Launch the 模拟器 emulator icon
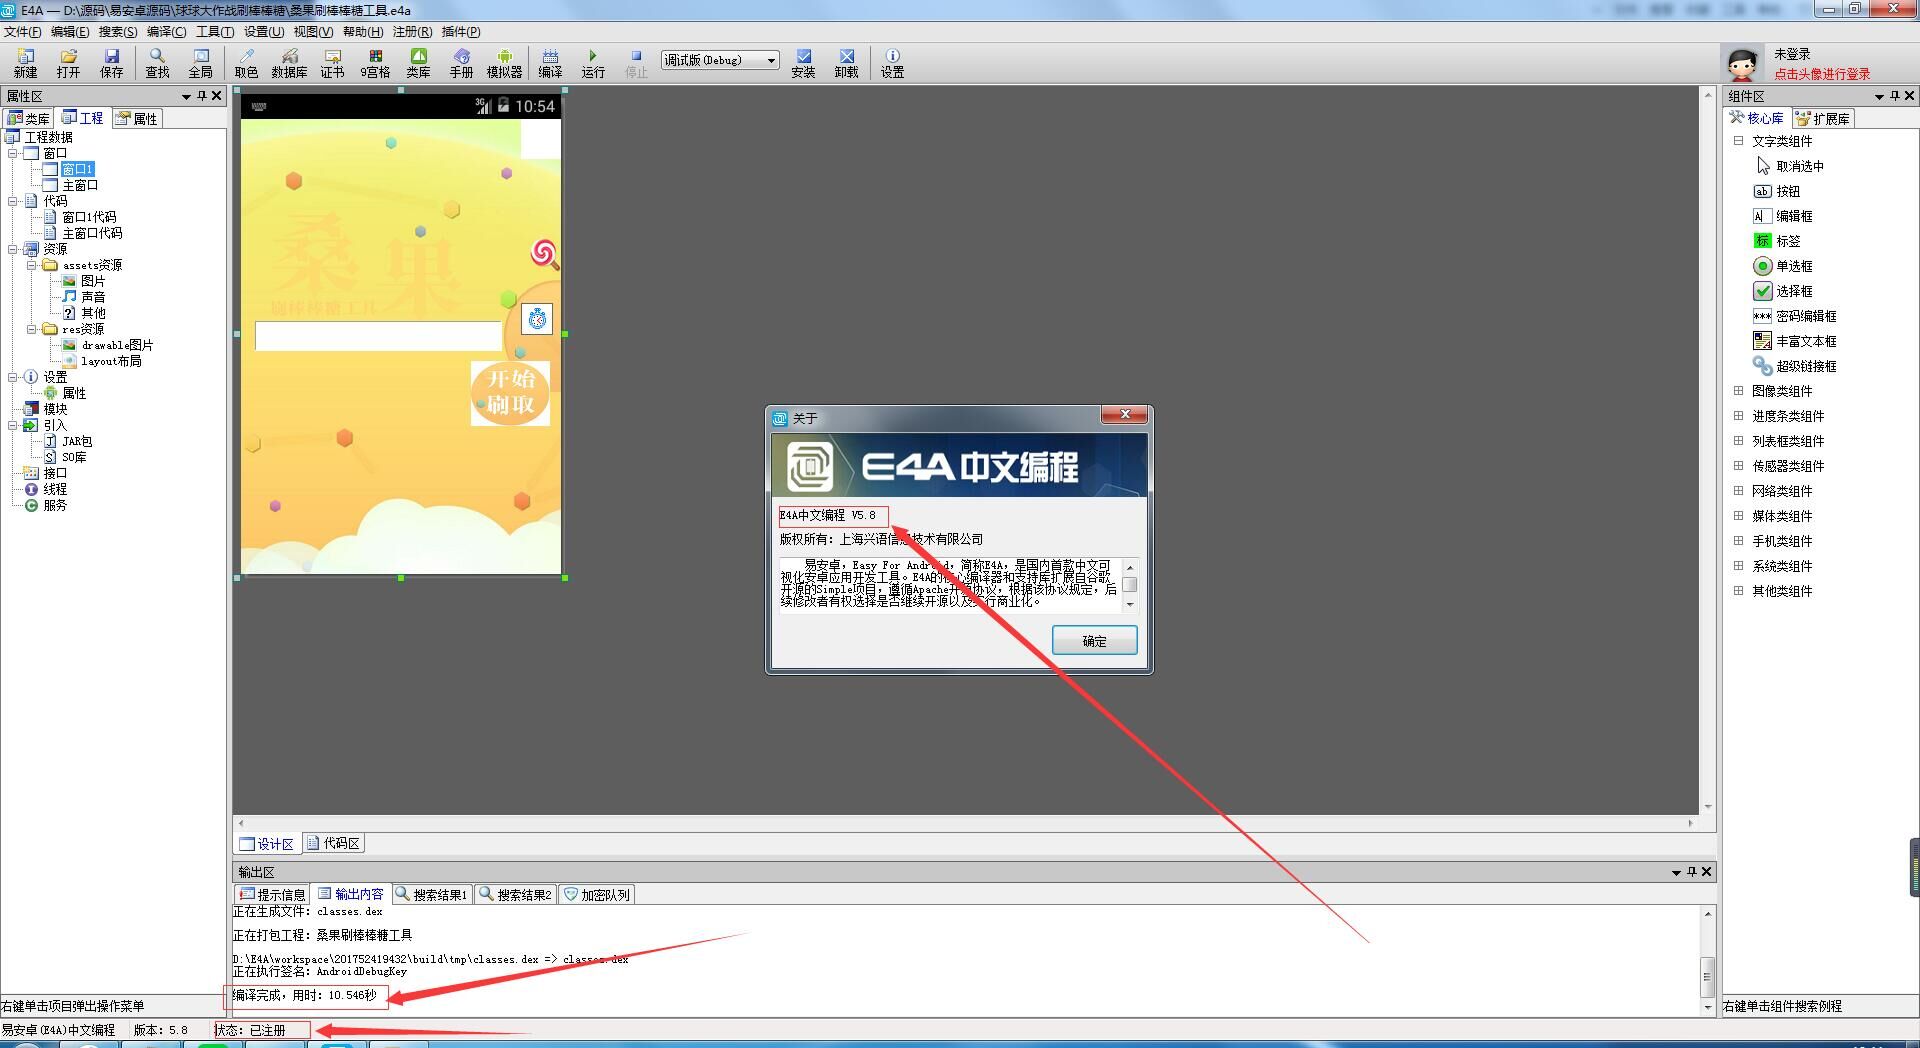This screenshot has height=1048, width=1920. (x=504, y=63)
